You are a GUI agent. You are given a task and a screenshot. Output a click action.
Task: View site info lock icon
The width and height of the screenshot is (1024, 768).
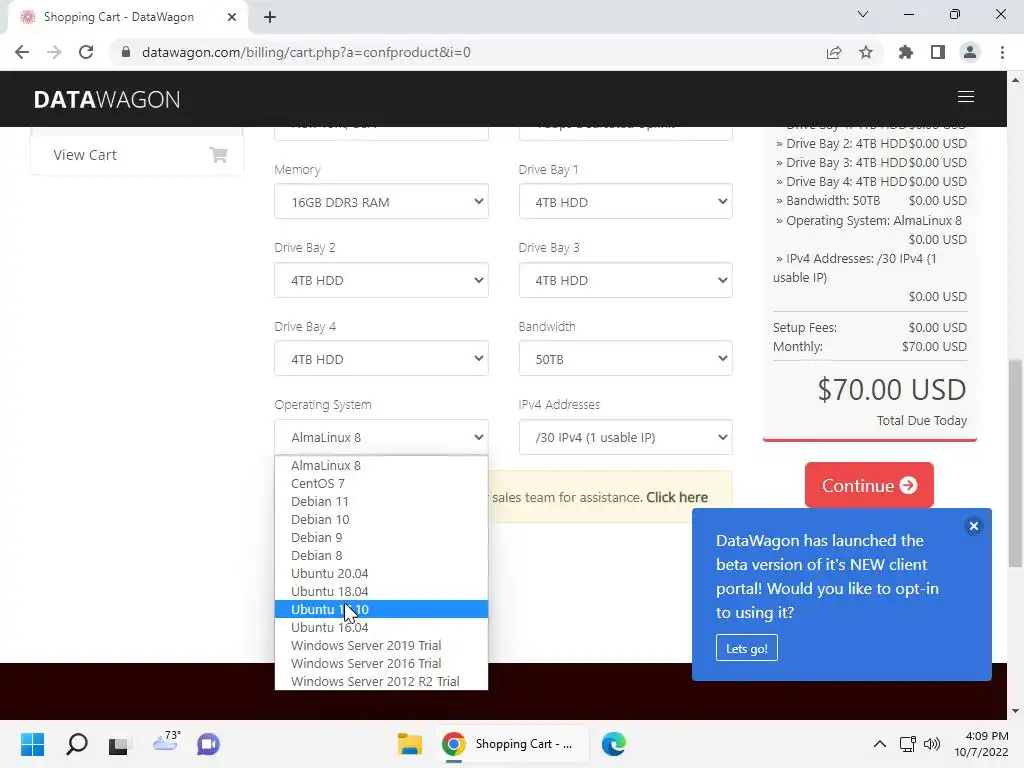point(126,52)
